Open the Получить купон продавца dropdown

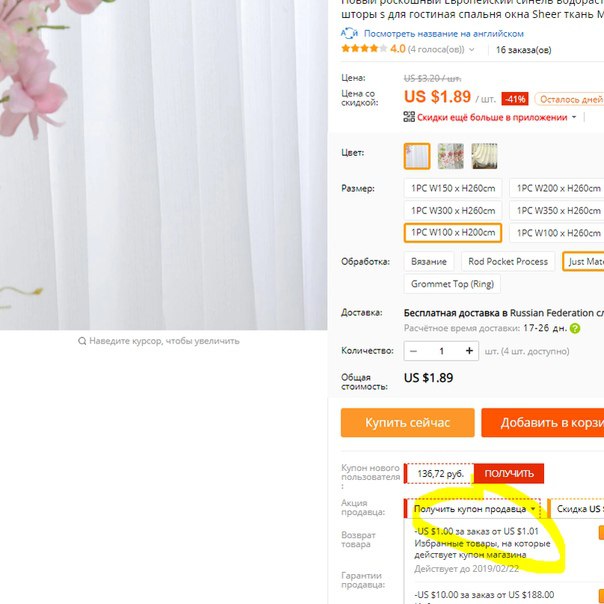click(x=474, y=509)
